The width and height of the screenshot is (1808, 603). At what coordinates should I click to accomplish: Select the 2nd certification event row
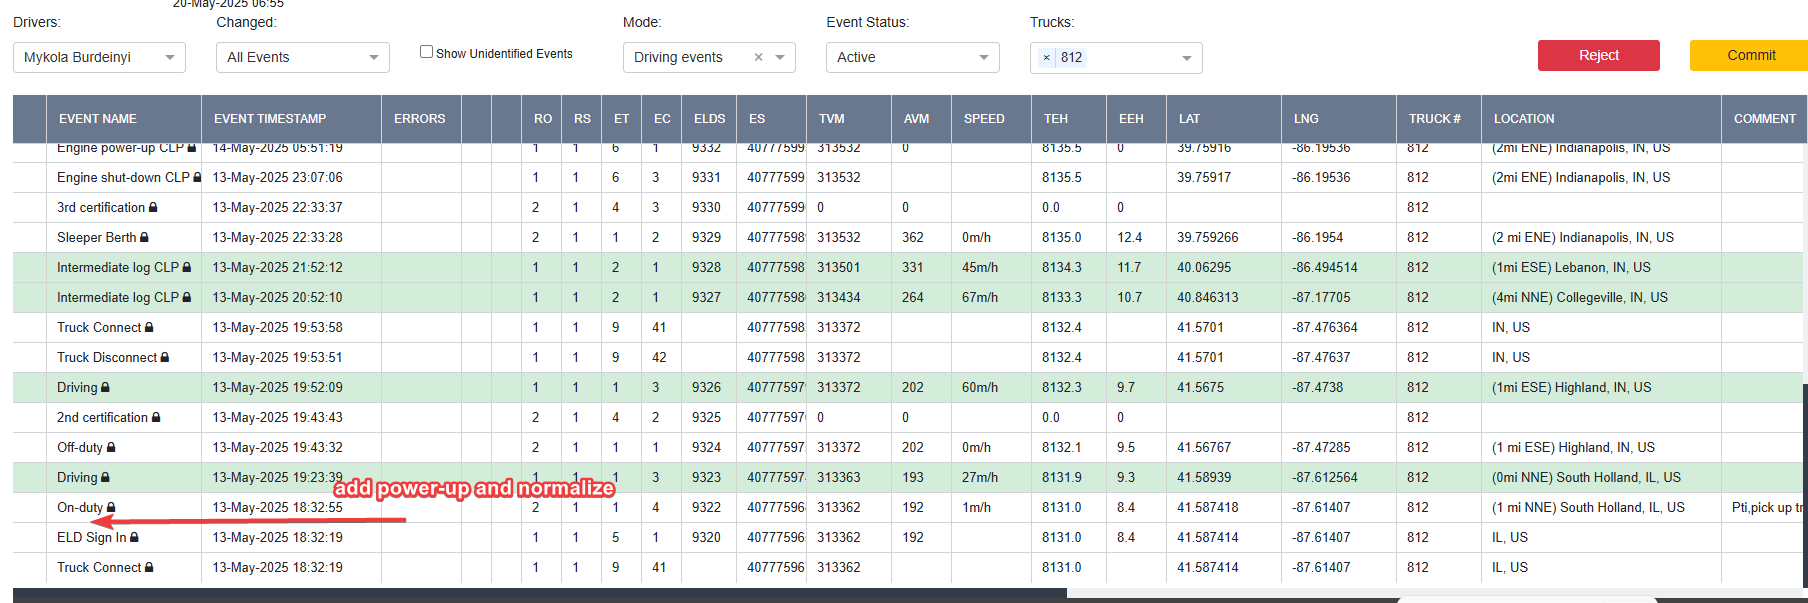click(x=910, y=417)
